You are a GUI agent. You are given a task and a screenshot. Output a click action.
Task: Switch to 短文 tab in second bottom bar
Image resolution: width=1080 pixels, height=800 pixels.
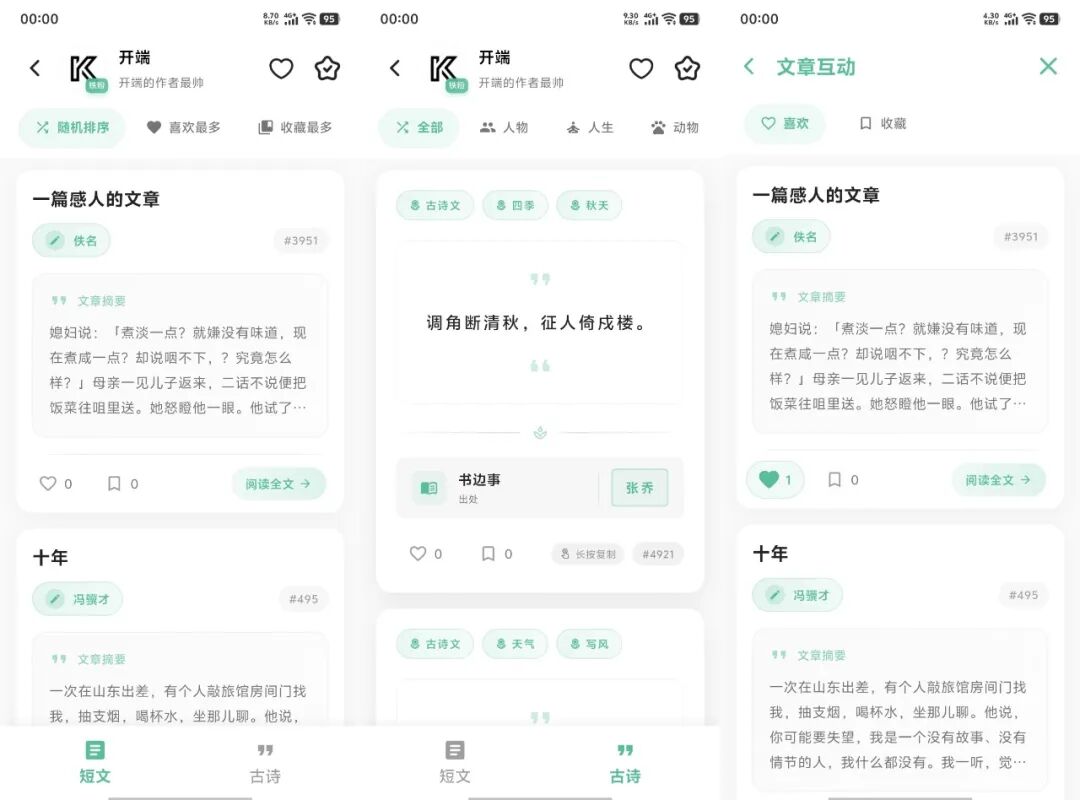pos(455,763)
